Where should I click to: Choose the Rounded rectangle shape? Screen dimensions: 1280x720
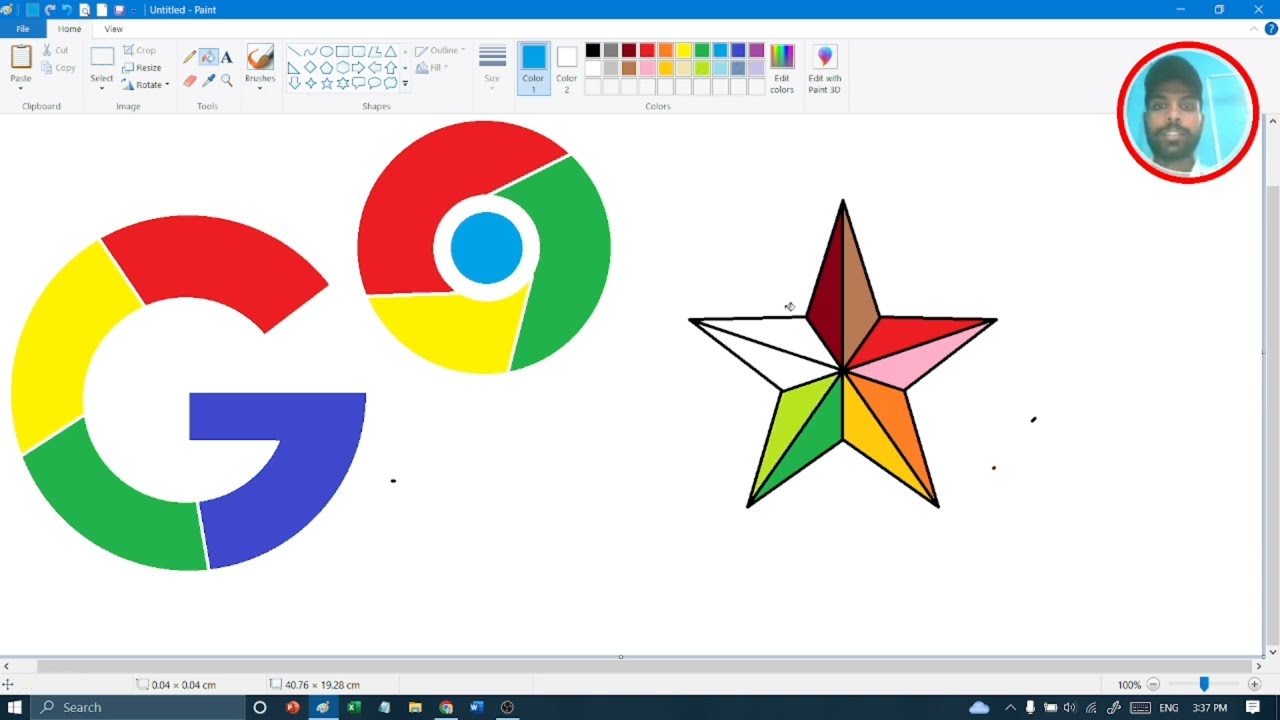click(358, 51)
